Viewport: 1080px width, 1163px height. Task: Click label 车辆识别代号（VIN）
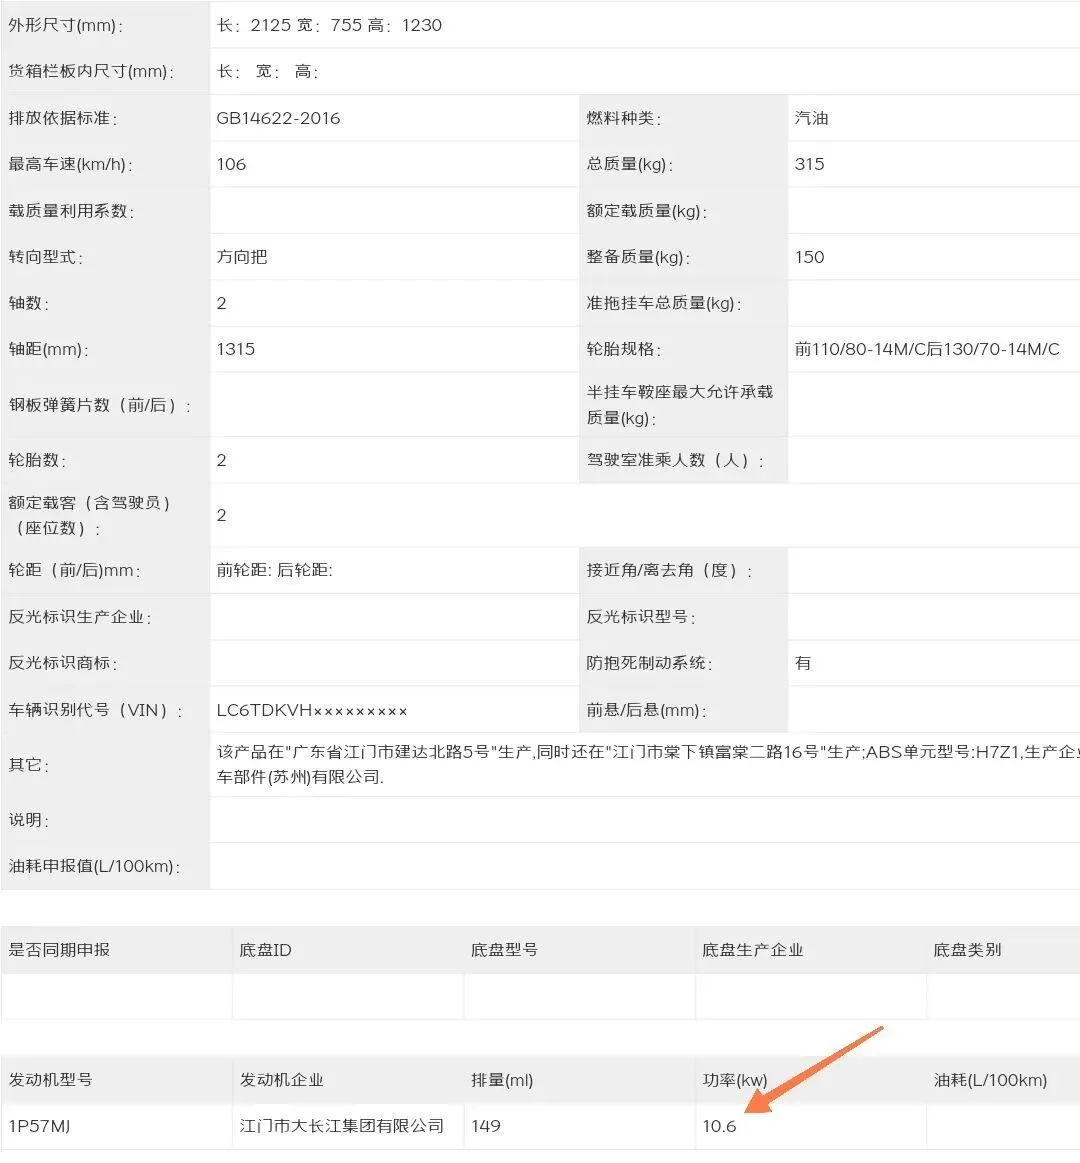pos(96,711)
